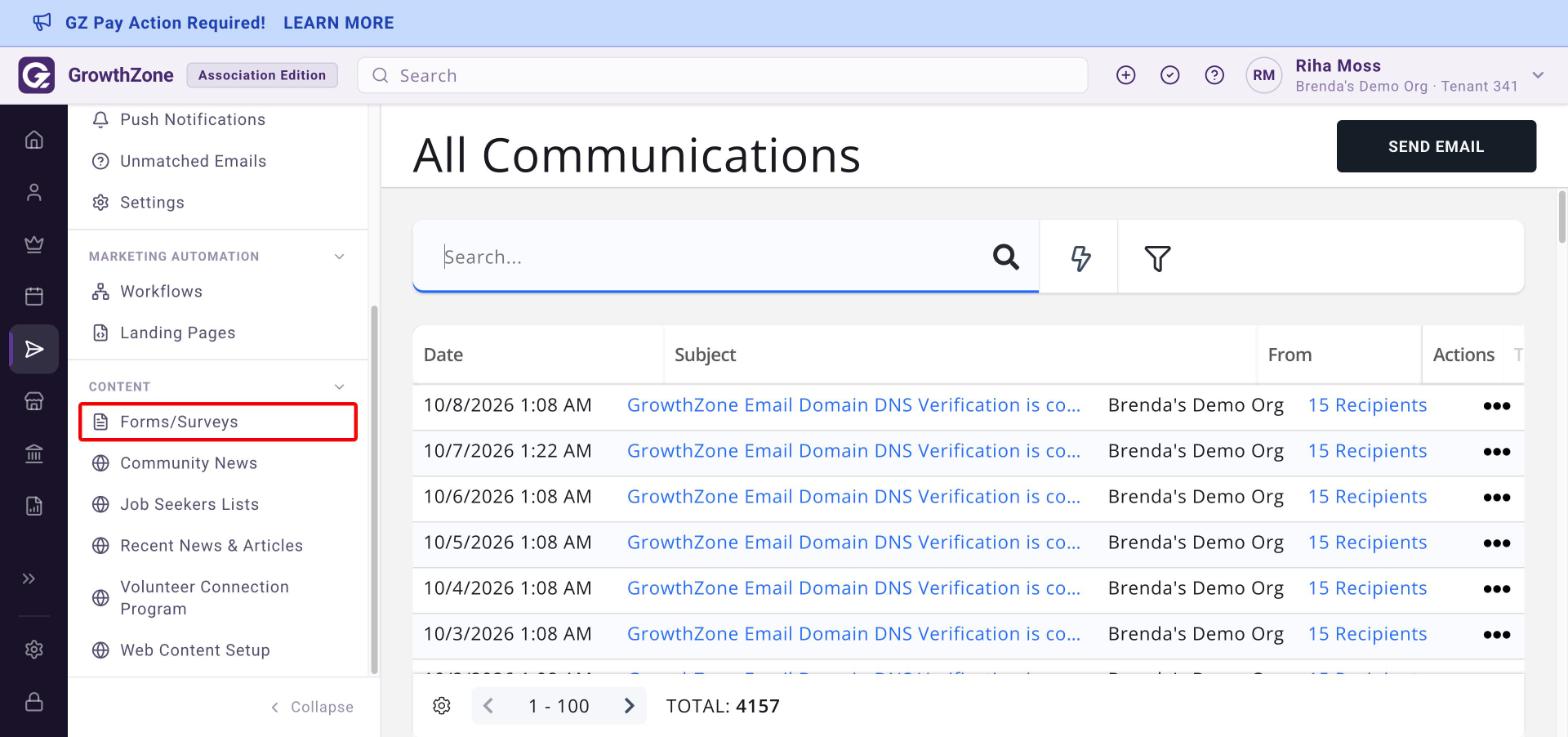
Task: Select the paper plane communications icon
Action: tap(34, 349)
